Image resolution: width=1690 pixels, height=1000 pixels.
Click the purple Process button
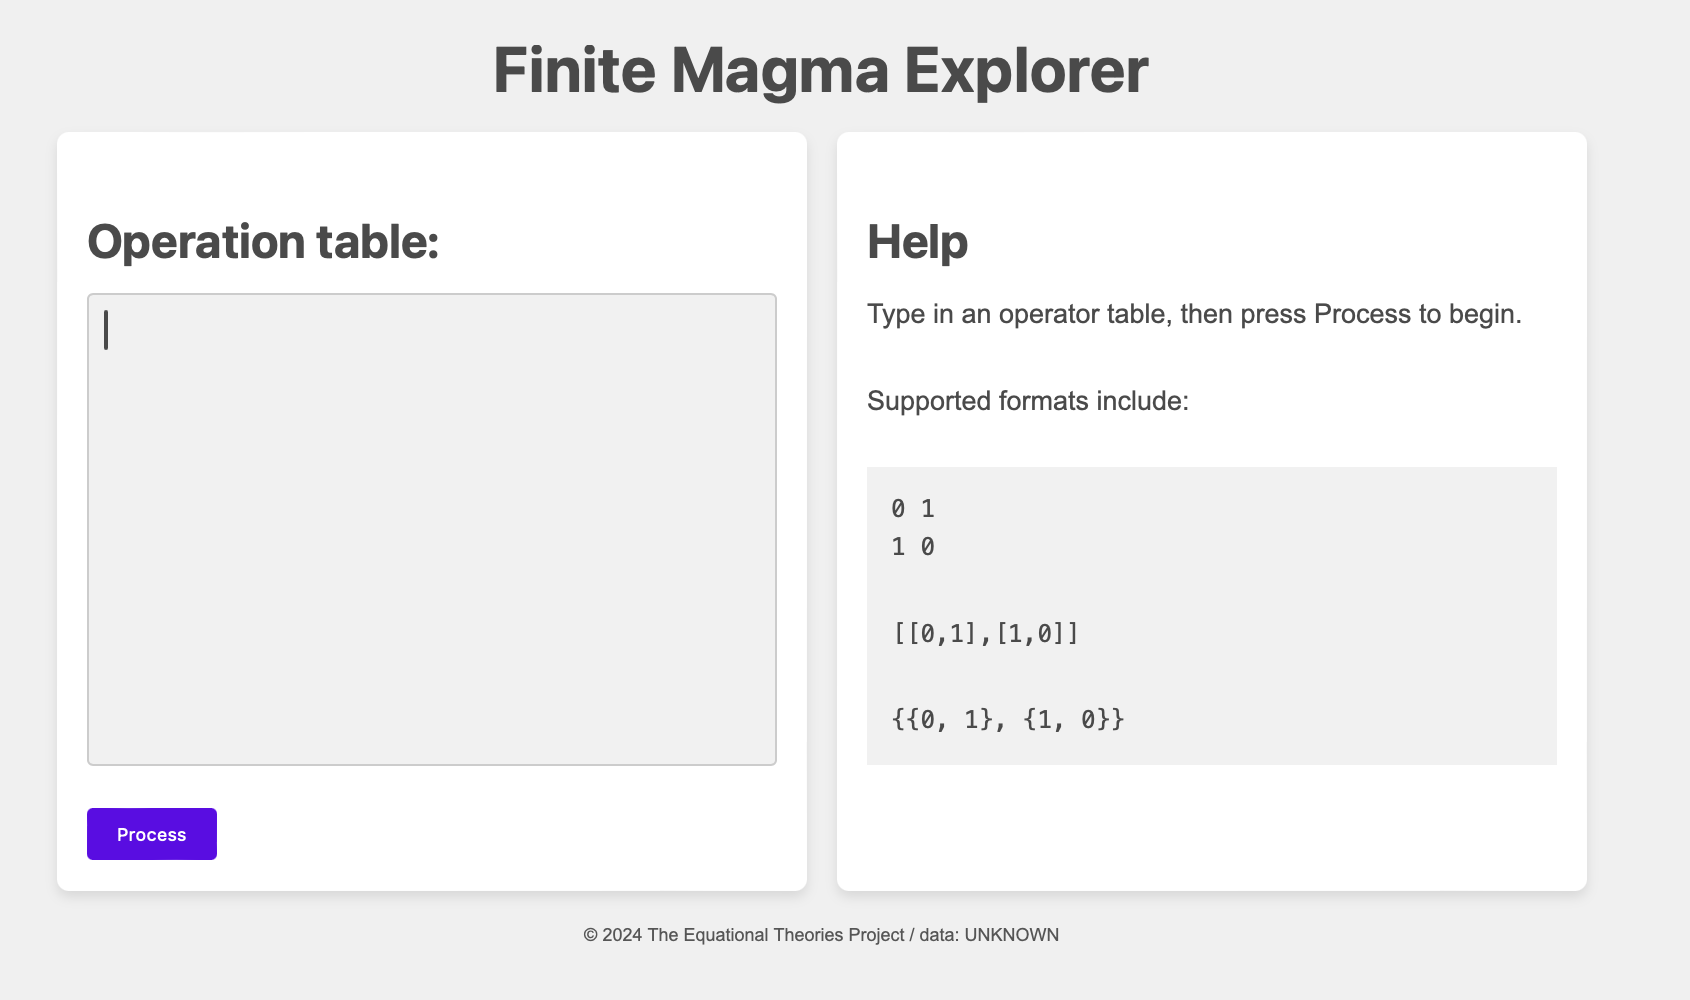click(152, 834)
